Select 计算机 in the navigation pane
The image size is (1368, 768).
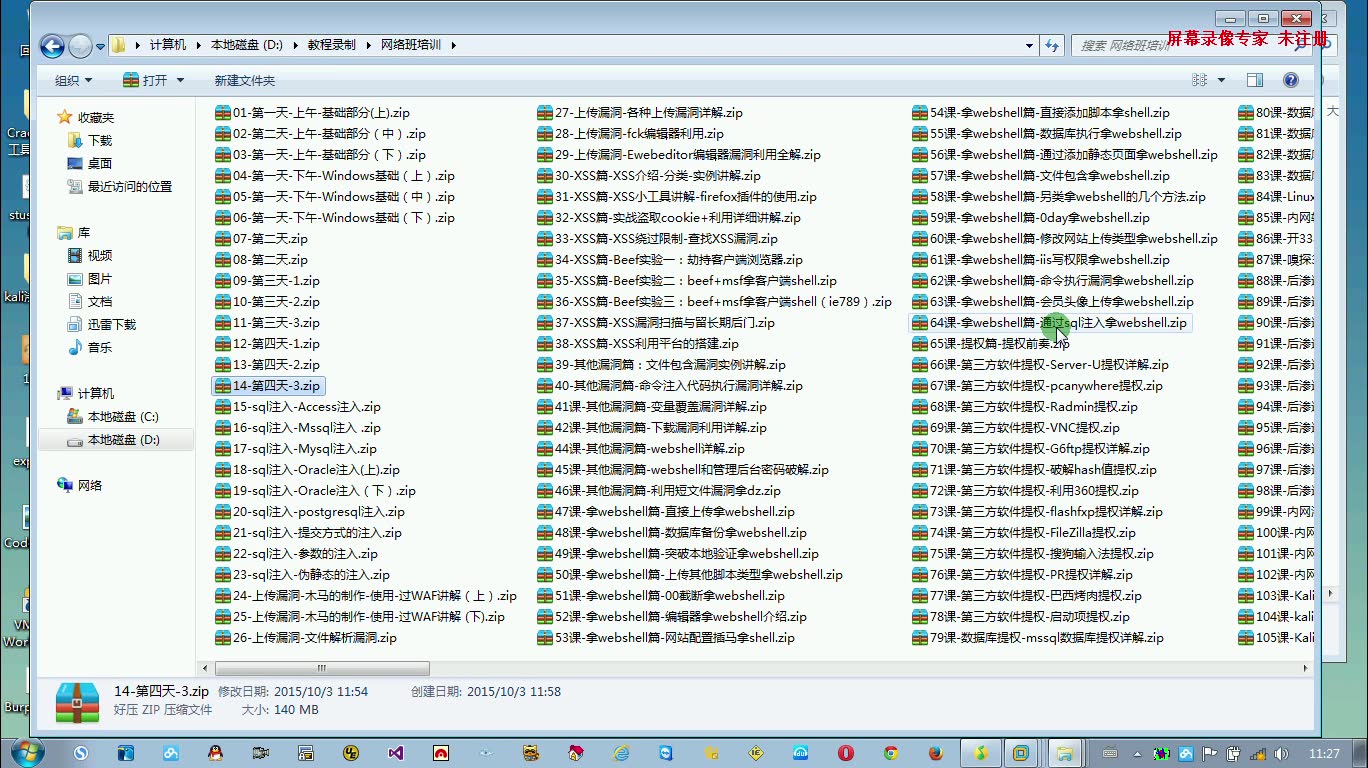point(96,394)
